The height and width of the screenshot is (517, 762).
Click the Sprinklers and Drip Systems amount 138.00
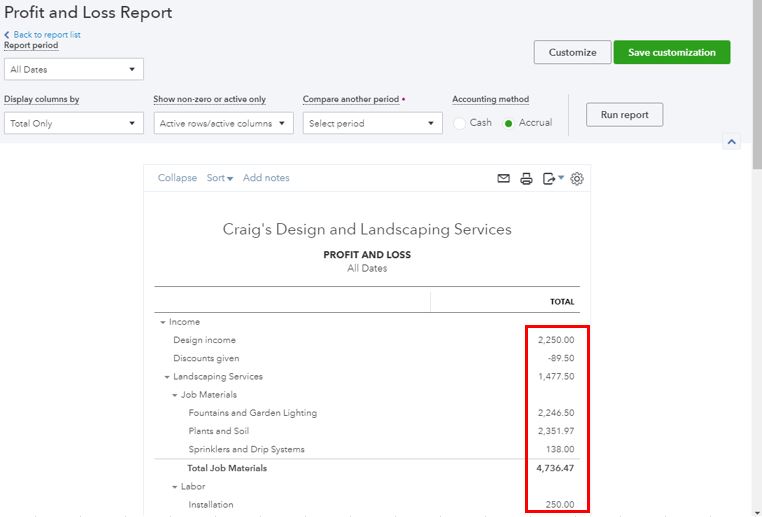pos(560,449)
